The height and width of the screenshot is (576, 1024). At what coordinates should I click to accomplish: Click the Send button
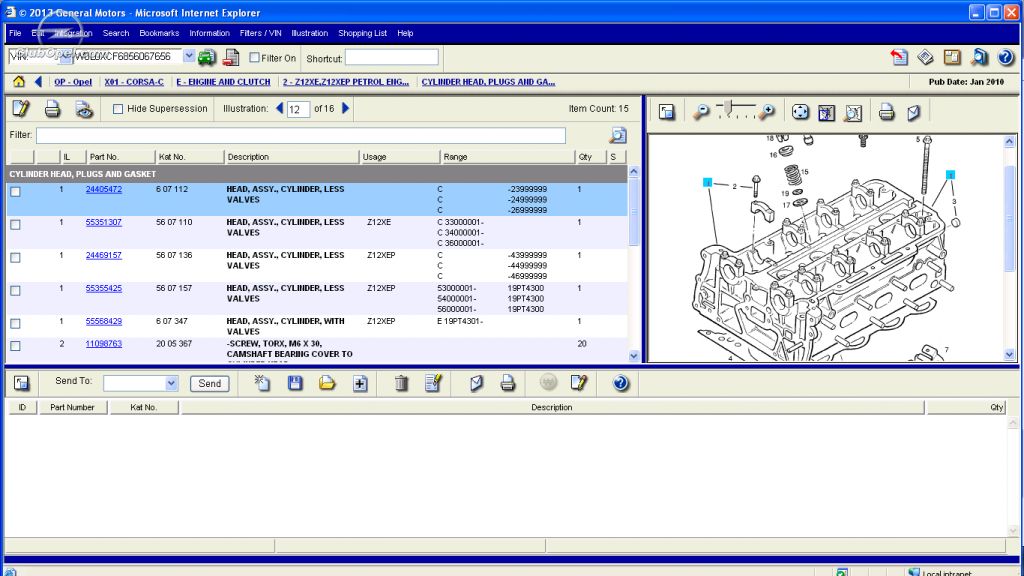point(210,383)
